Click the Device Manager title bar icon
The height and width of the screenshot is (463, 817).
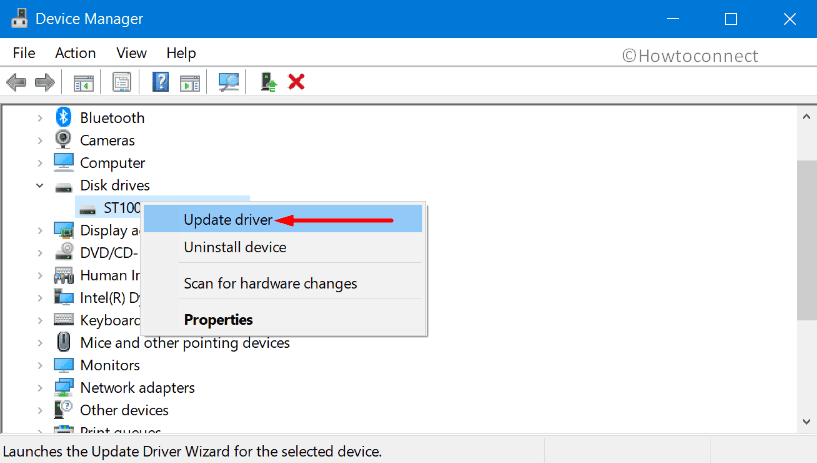click(19, 18)
